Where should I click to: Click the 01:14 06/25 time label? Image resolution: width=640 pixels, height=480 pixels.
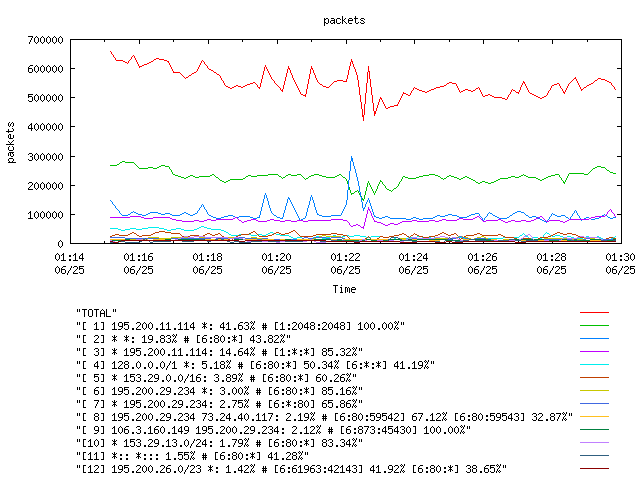69,264
